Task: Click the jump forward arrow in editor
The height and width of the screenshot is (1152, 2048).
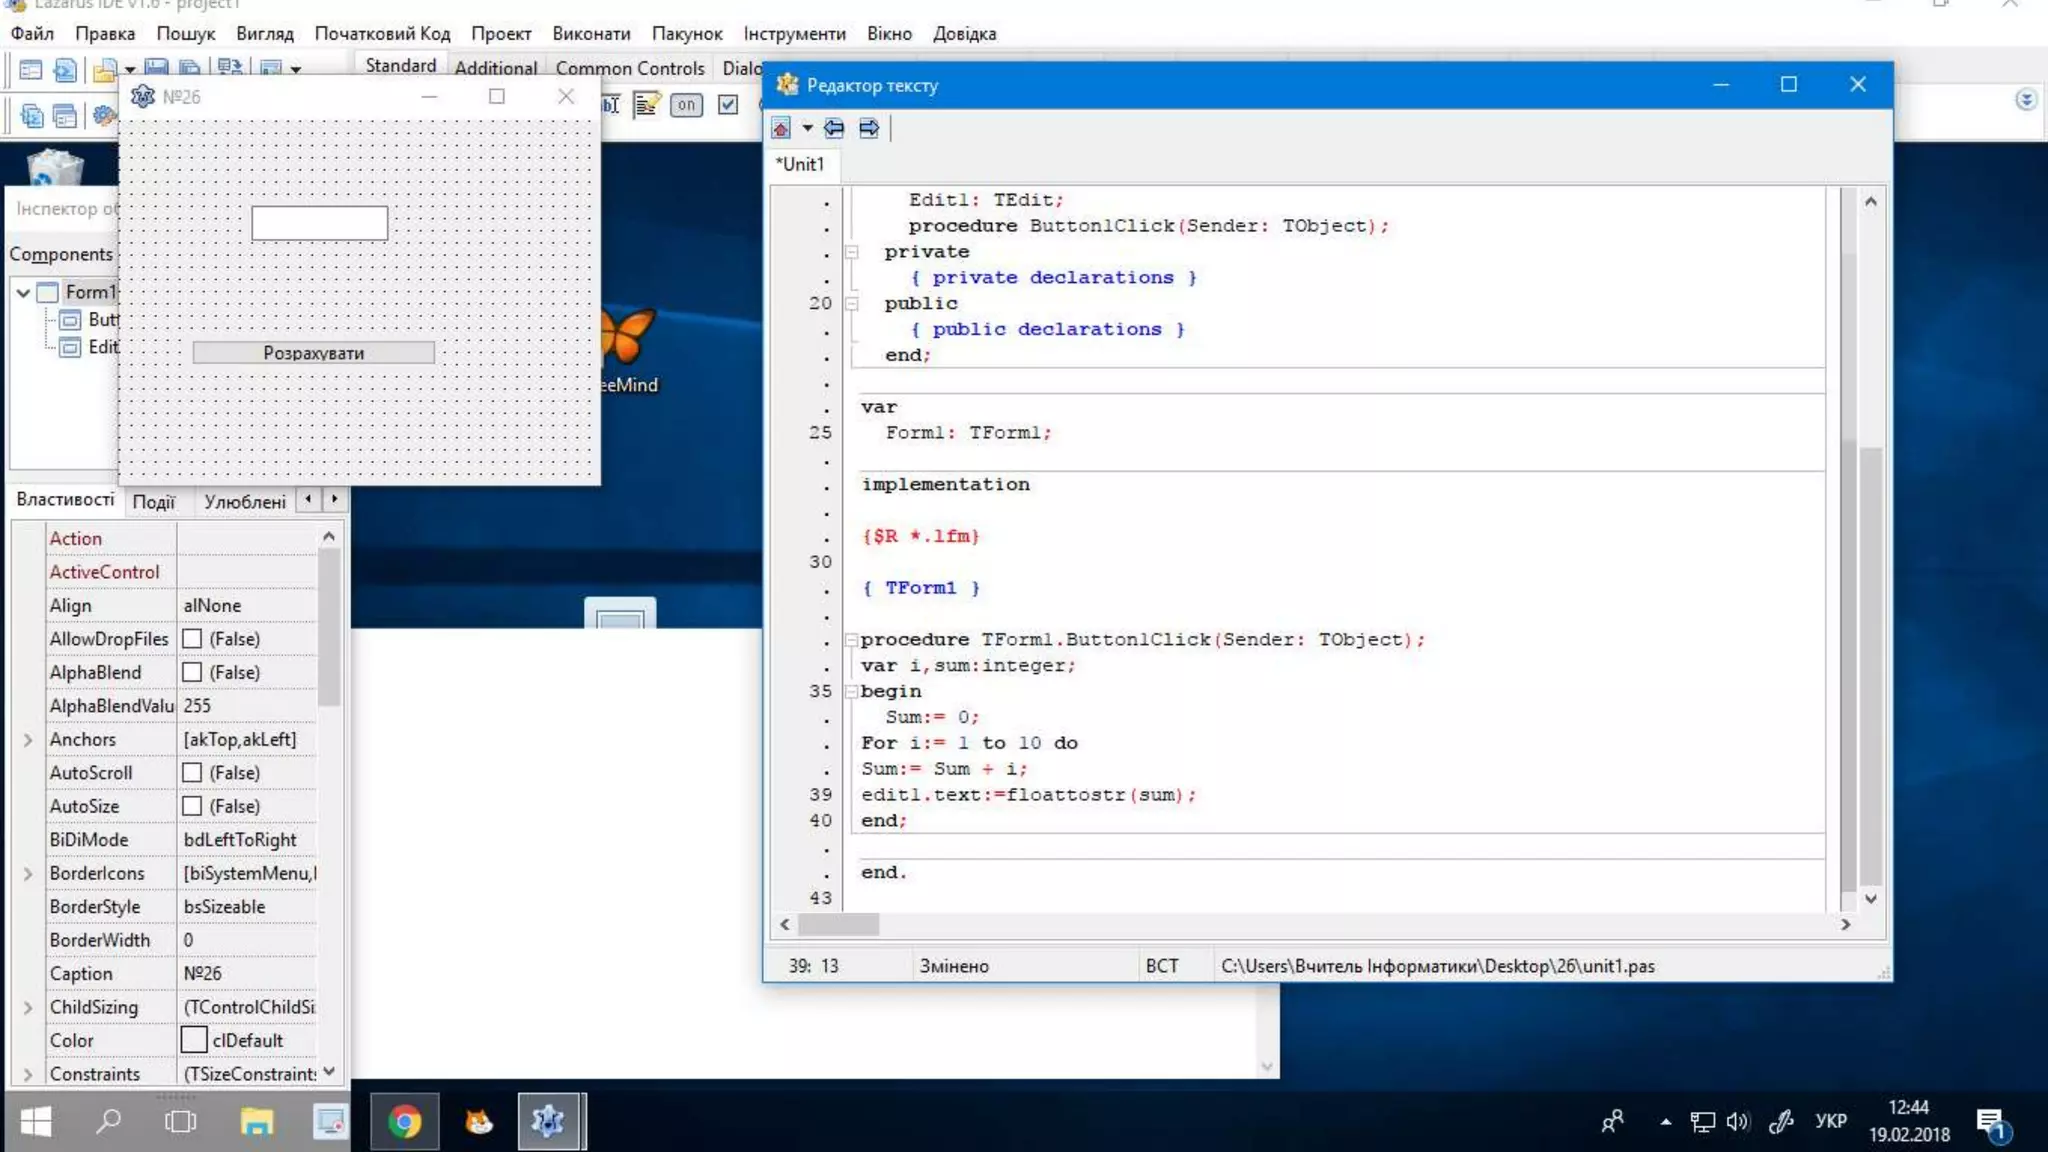Action: [869, 128]
